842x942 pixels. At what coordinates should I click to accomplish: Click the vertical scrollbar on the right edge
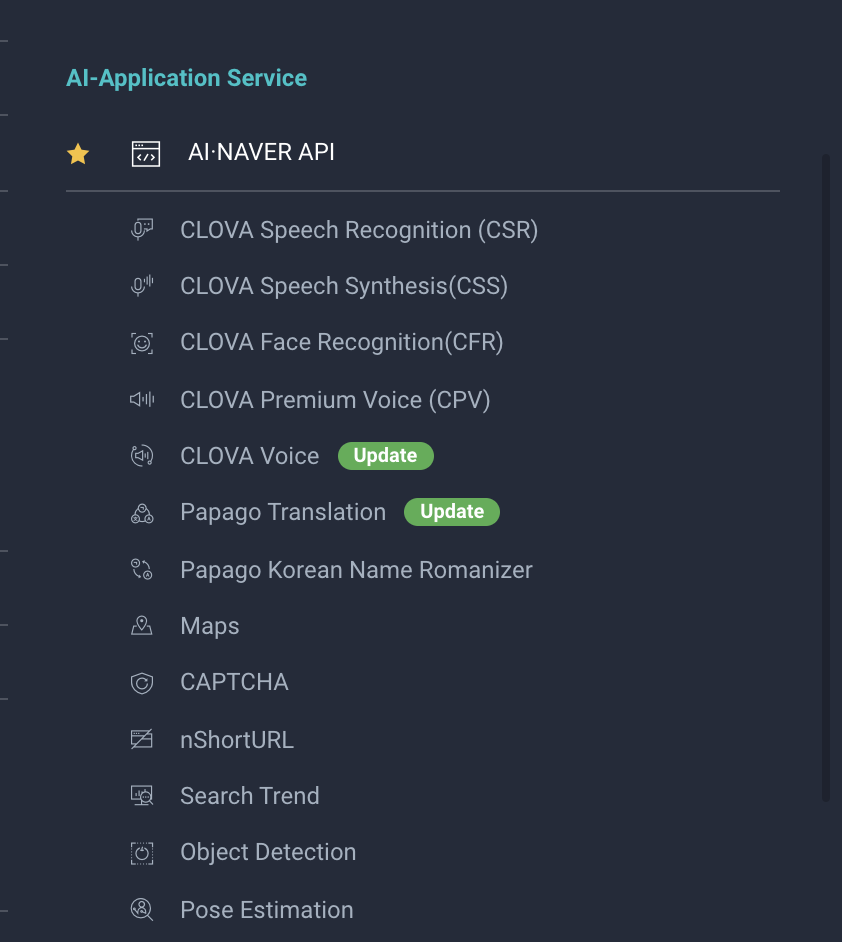826,478
